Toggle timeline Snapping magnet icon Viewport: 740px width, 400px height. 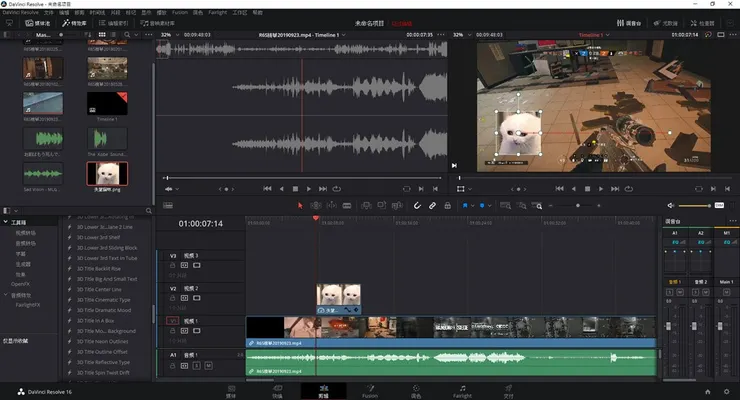[418, 205]
